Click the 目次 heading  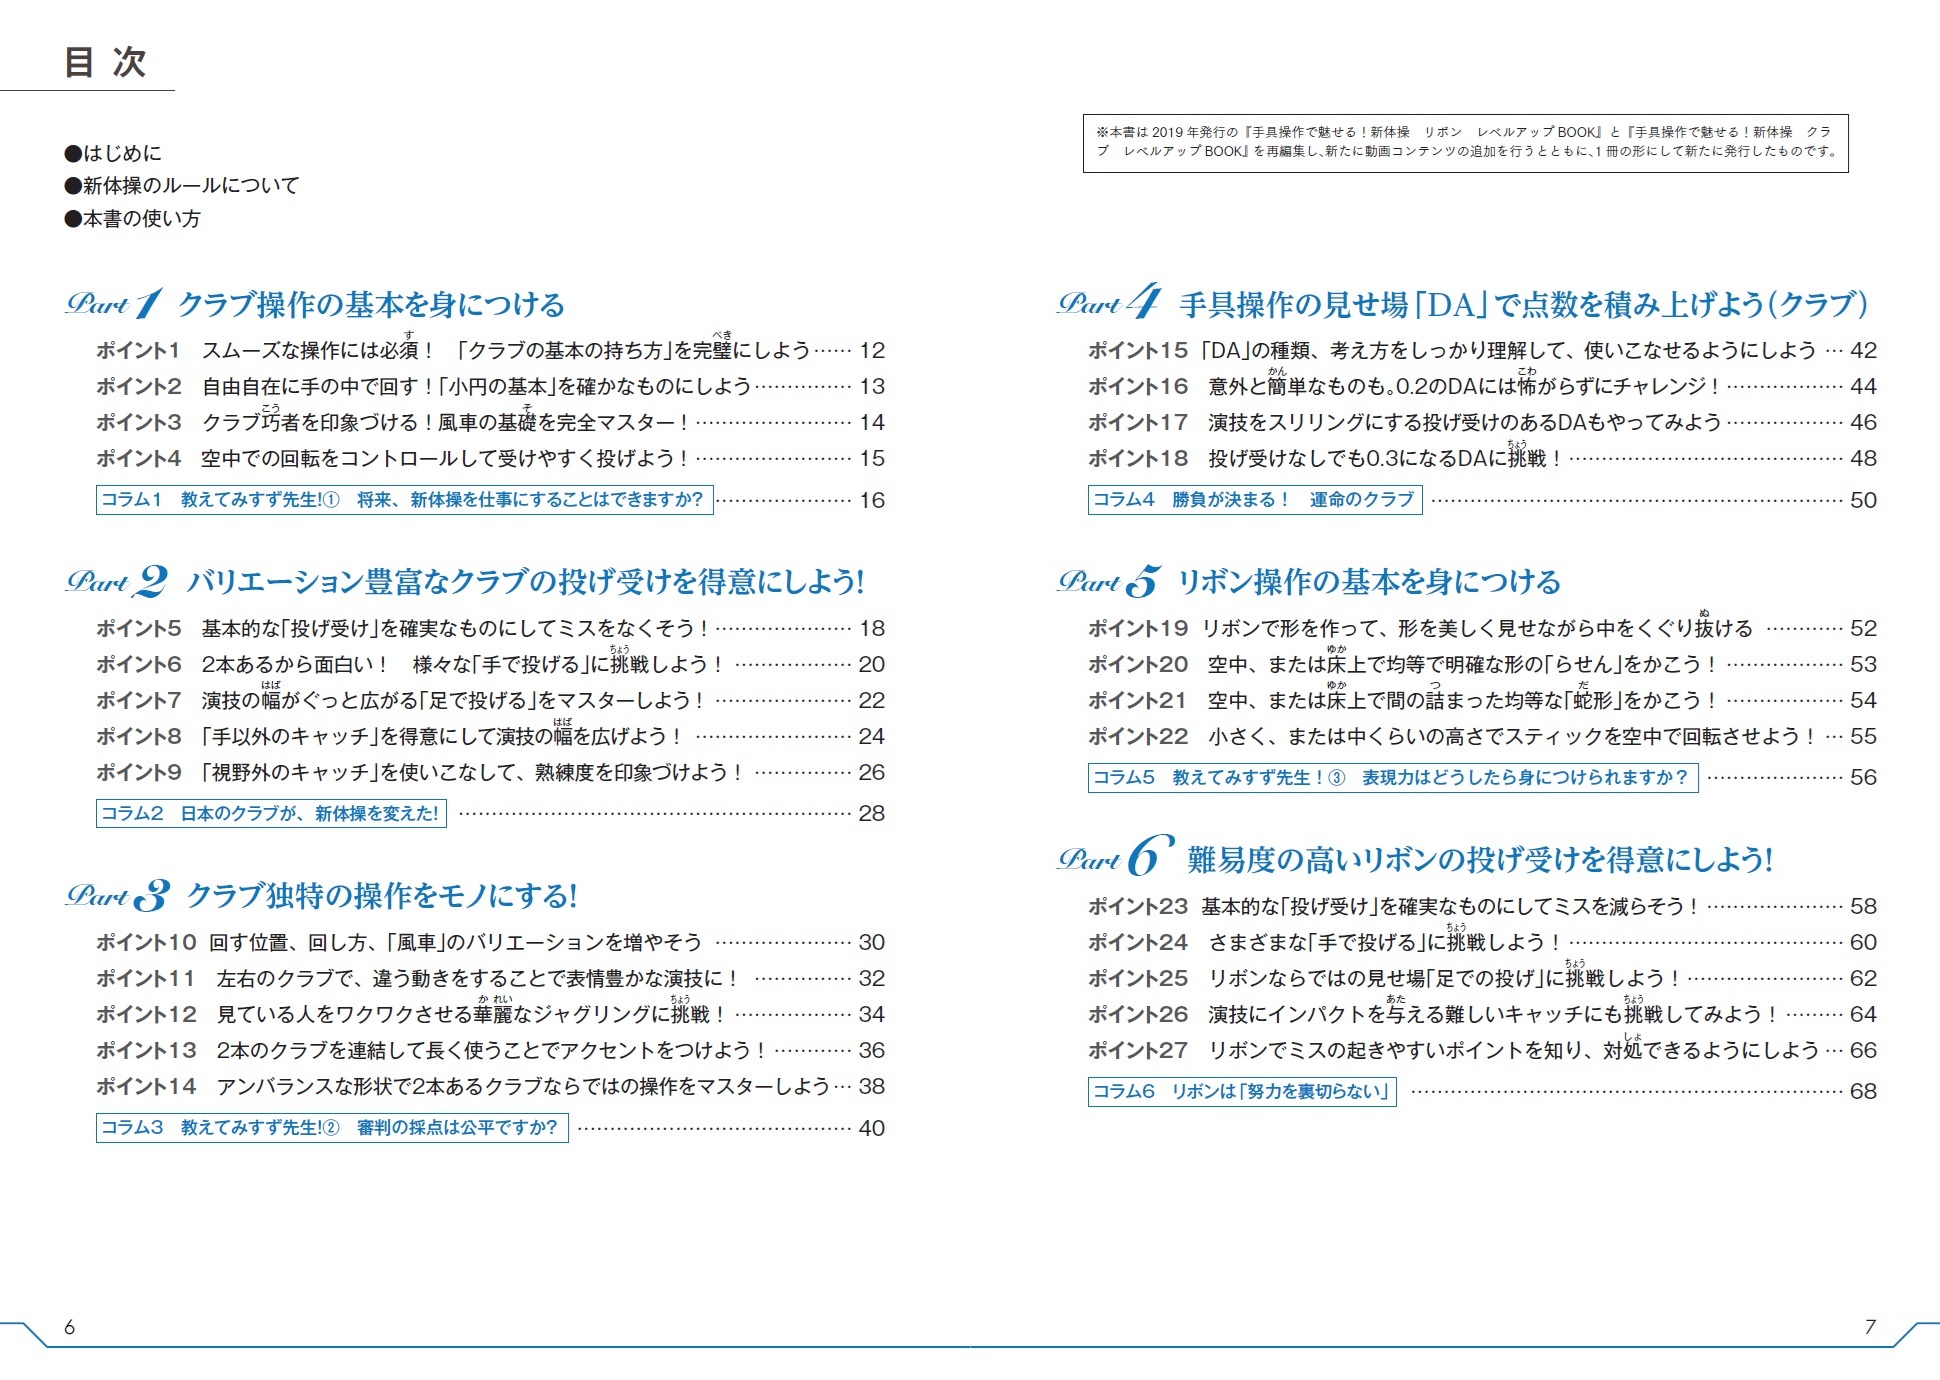[106, 62]
